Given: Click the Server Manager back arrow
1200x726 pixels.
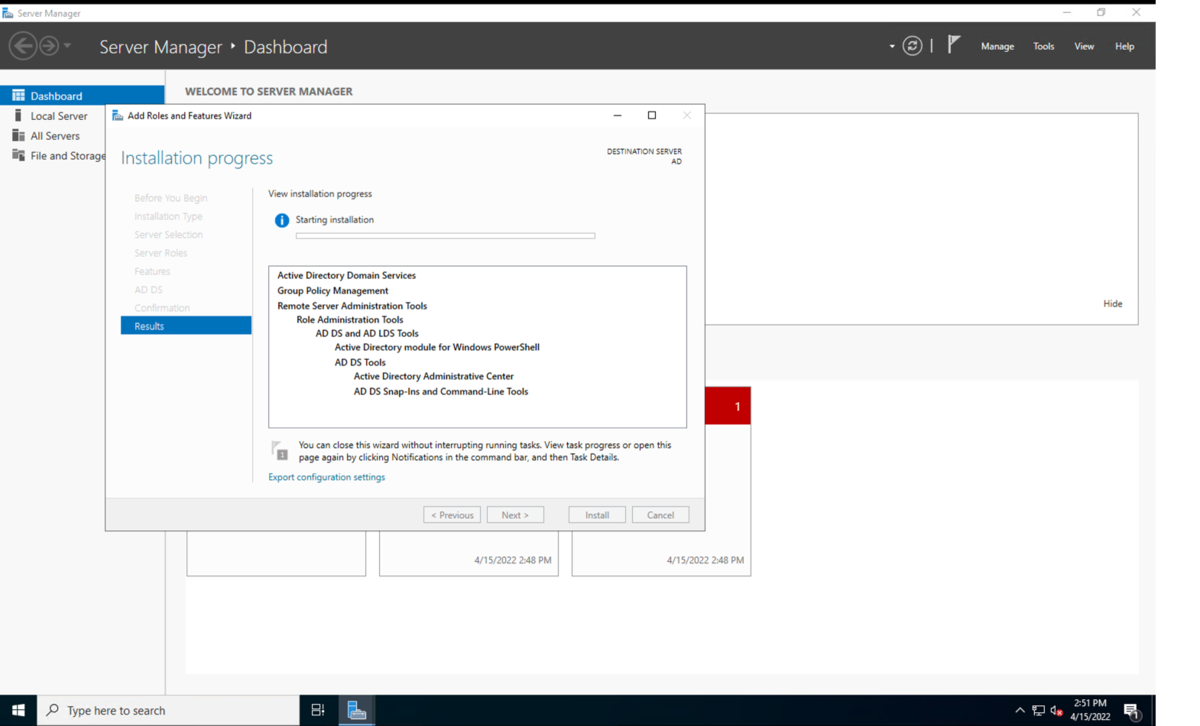Looking at the screenshot, I should point(23,46).
